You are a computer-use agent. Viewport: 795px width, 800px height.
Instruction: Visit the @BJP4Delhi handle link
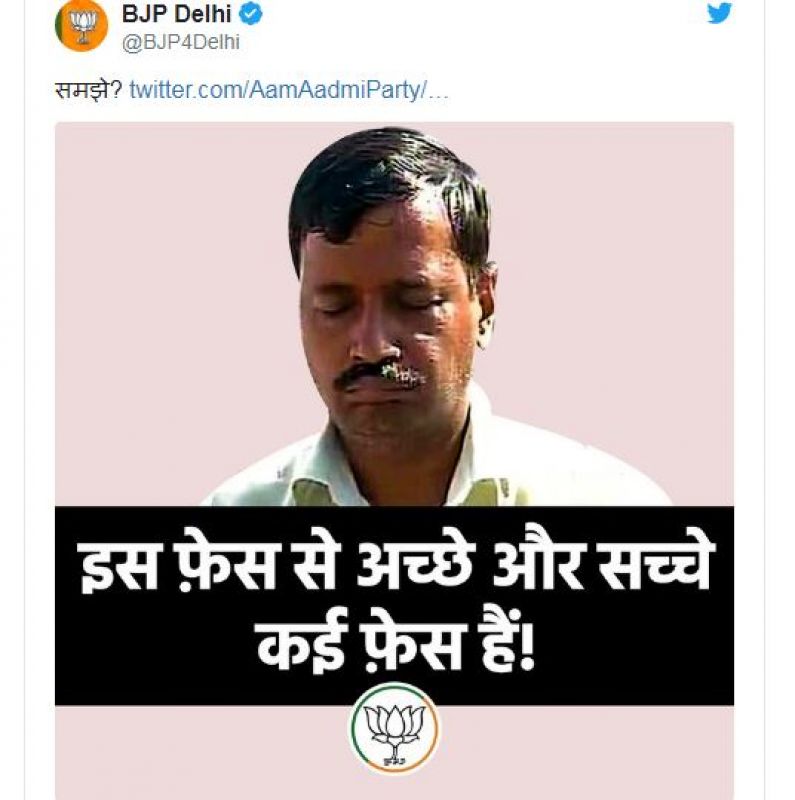(x=181, y=42)
